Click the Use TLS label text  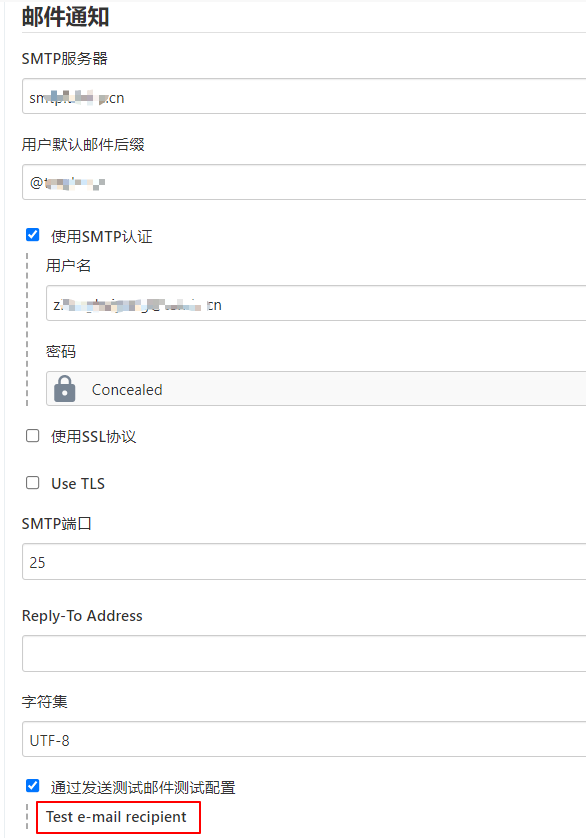(78, 484)
